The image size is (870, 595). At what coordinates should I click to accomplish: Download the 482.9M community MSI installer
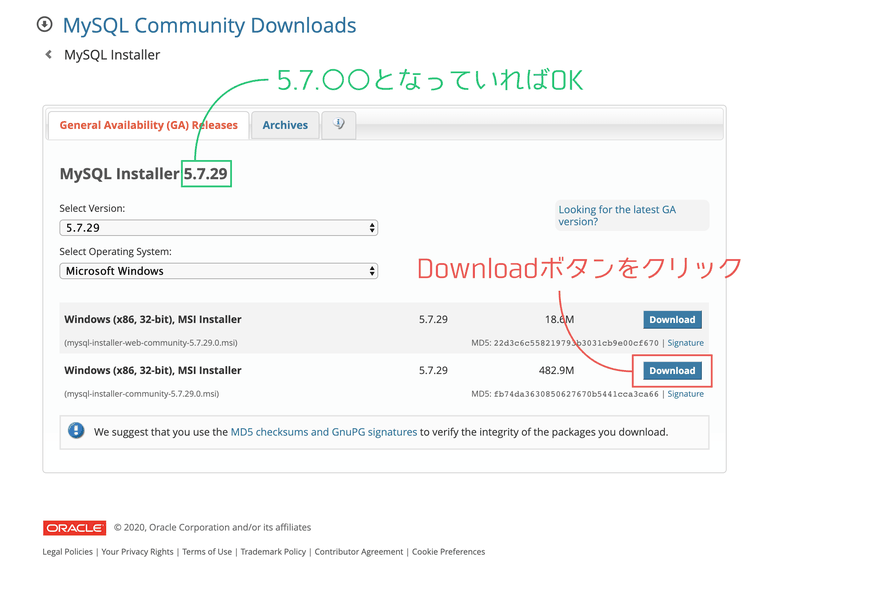coord(672,371)
